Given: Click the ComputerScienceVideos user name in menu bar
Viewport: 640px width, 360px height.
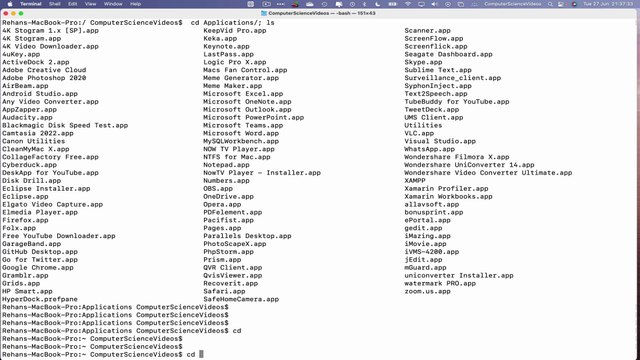Looking at the screenshot, I should (x=513, y=4).
